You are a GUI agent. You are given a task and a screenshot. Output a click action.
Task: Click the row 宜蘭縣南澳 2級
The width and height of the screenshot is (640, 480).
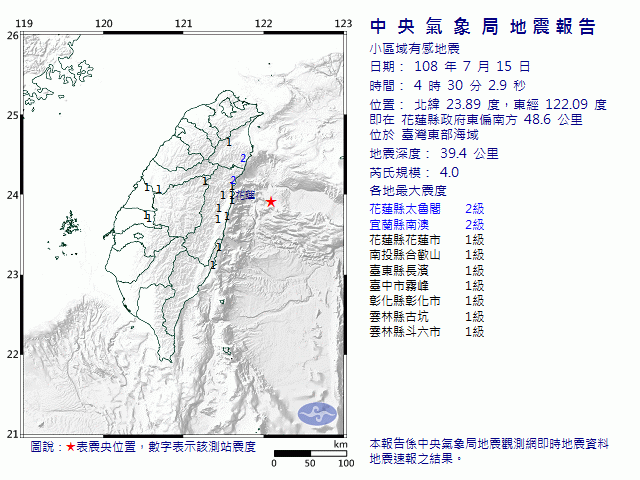pyautogui.click(x=427, y=224)
